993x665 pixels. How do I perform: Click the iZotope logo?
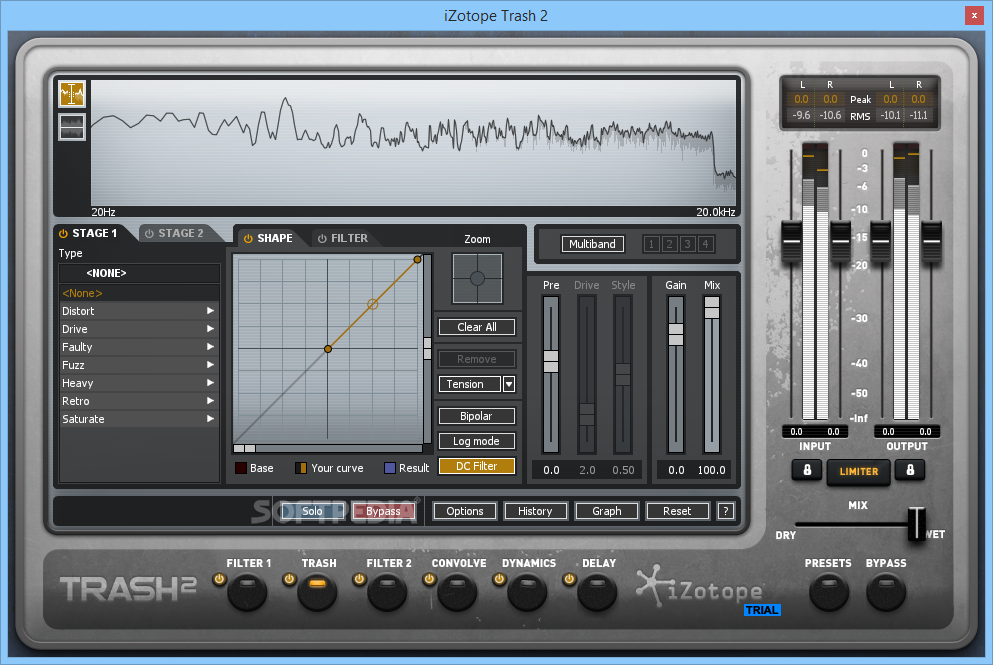click(699, 587)
